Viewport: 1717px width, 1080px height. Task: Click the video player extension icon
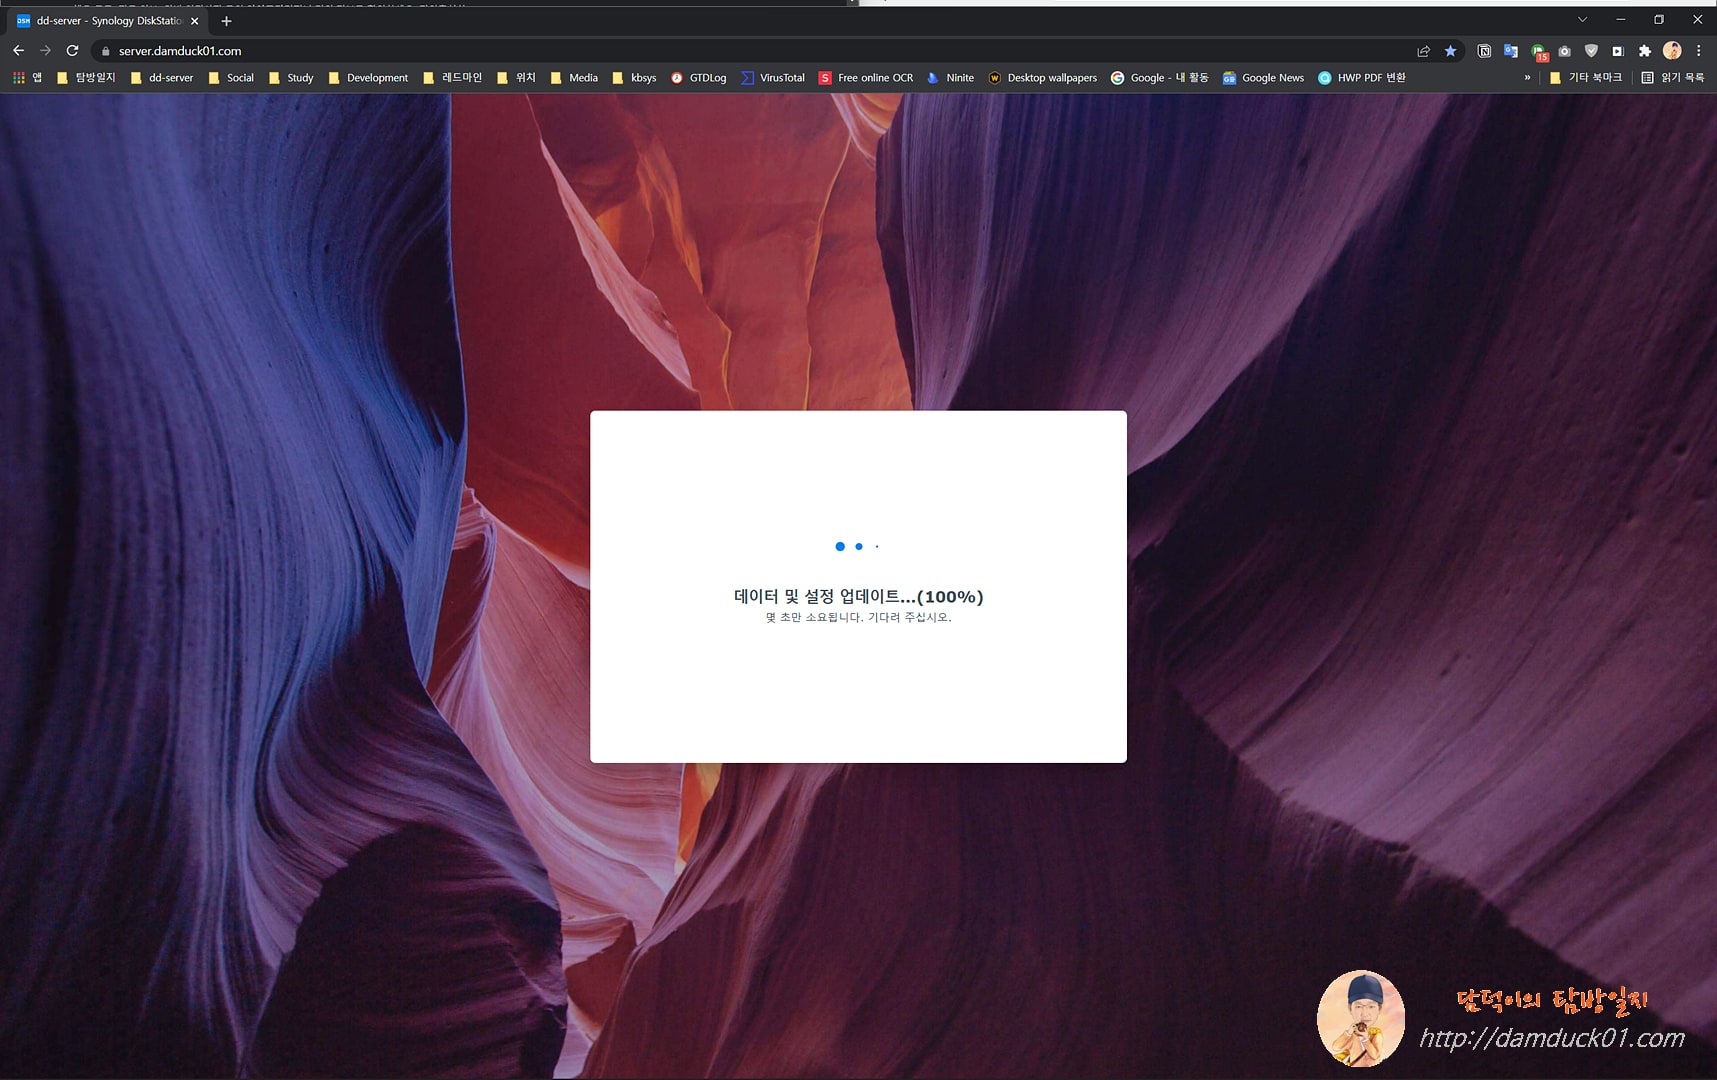(1618, 51)
